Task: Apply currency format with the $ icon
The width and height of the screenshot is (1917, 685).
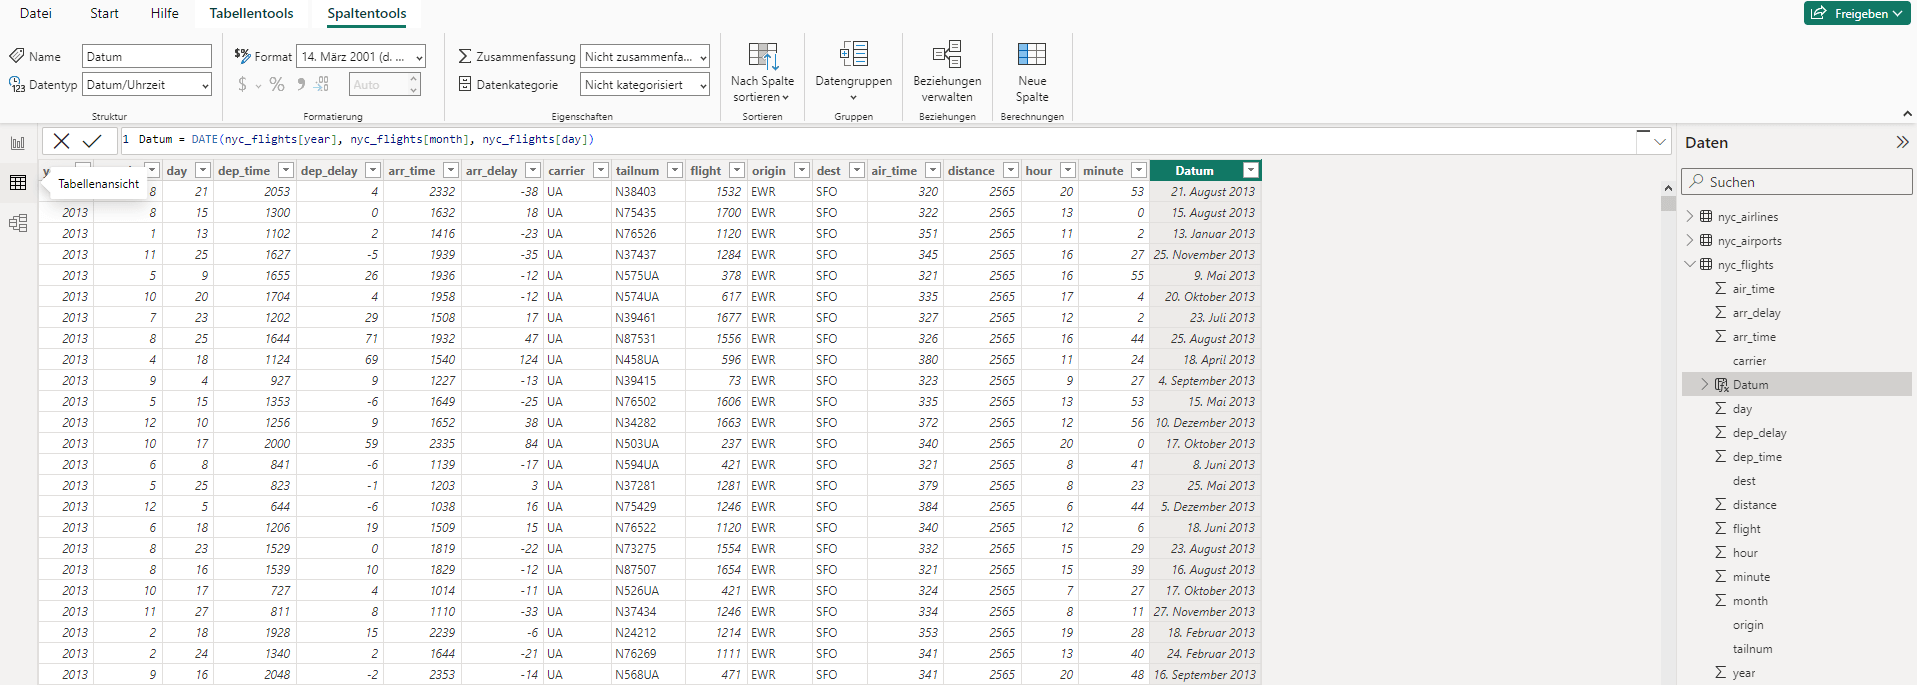Action: point(242,85)
